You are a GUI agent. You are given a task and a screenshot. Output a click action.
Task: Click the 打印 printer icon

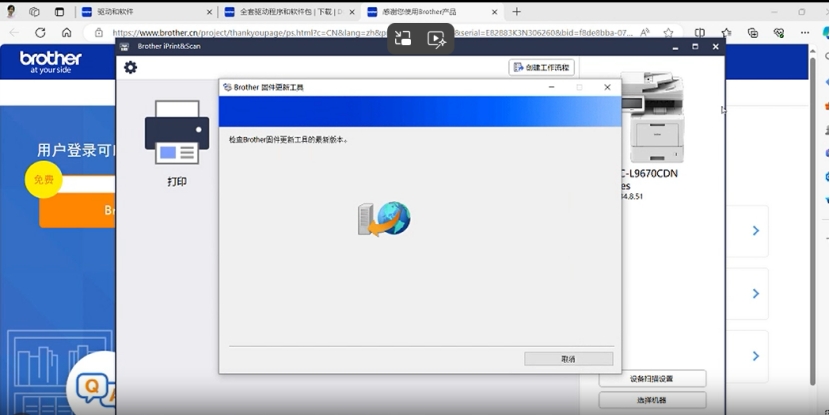[177, 133]
